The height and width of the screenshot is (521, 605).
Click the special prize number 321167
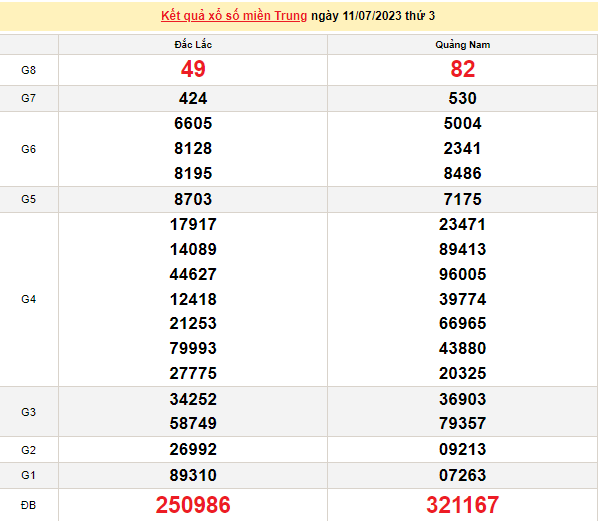(462, 505)
